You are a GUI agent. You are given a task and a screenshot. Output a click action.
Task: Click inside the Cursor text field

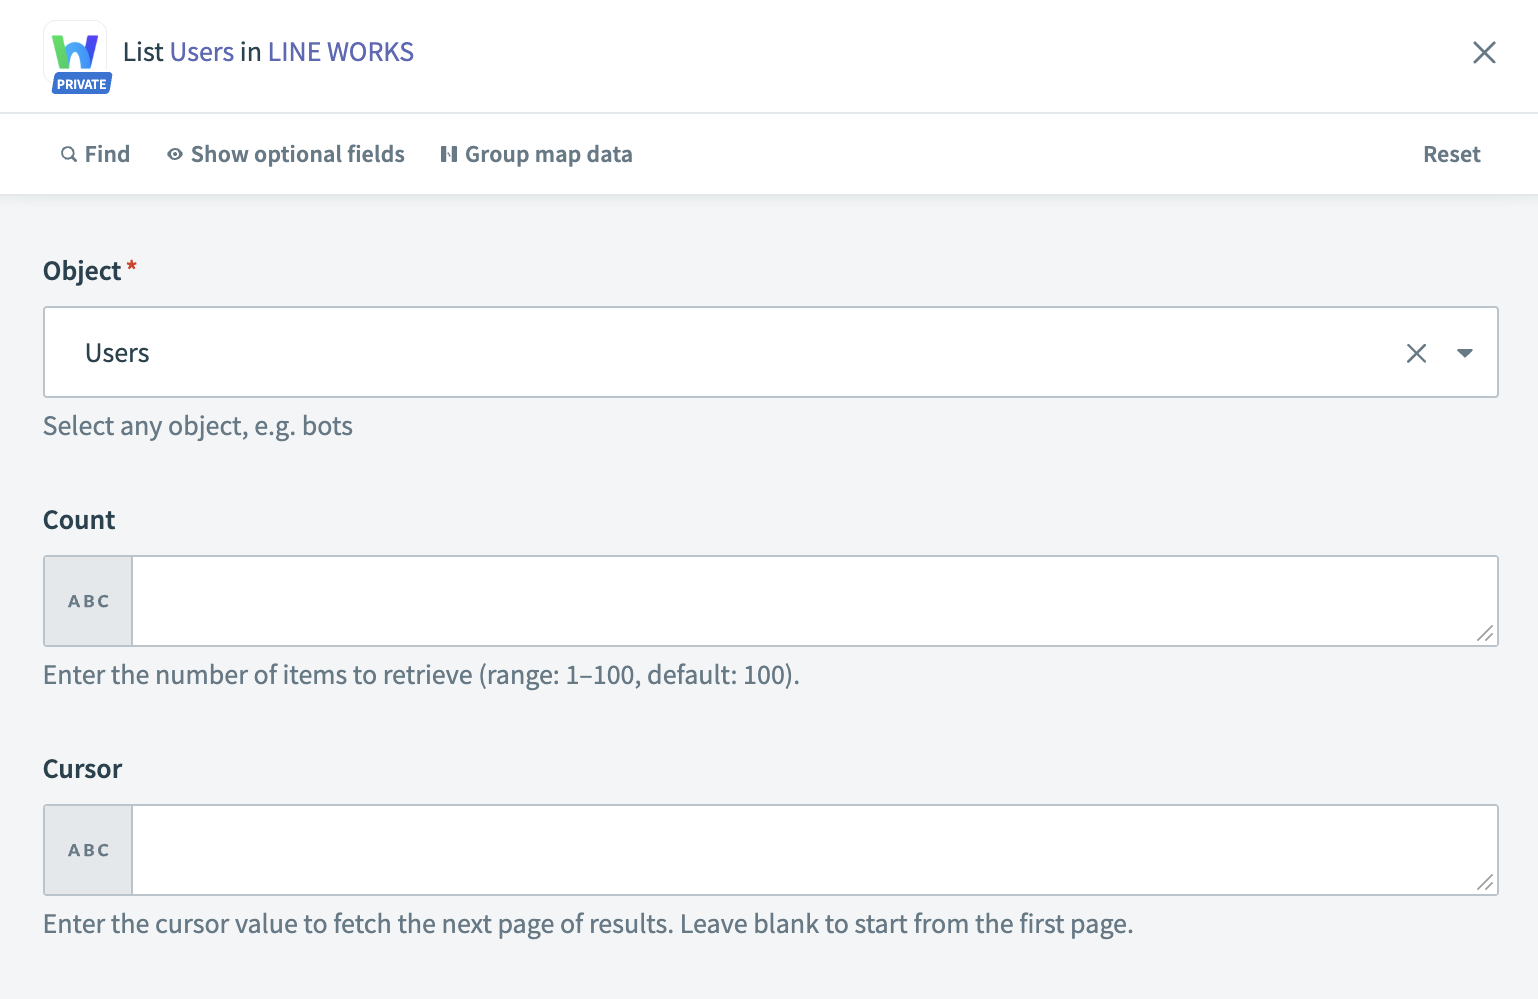[800, 849]
